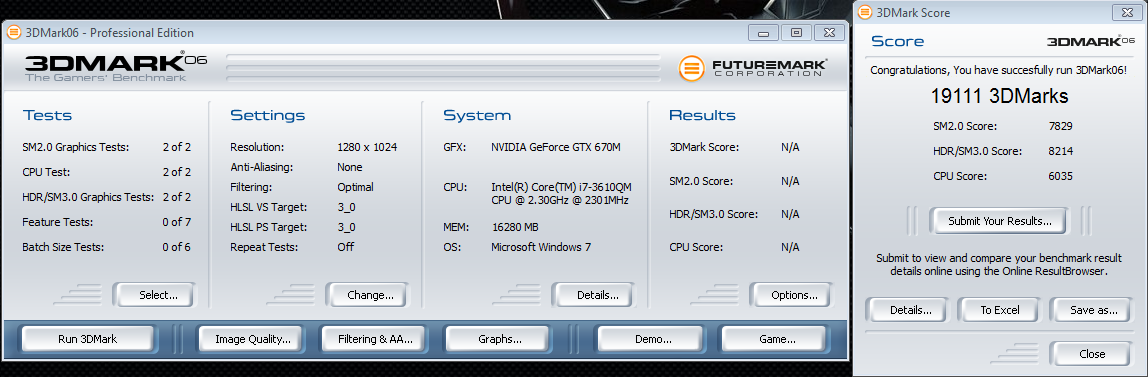Click the Settings section heading
Image resolution: width=1148 pixels, height=377 pixels.
[267, 116]
